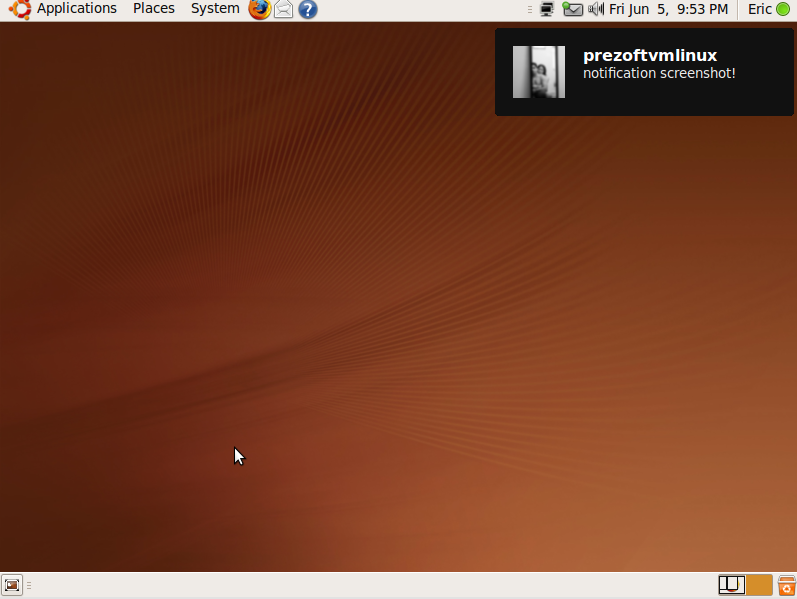Launch Firefox from the top panel
The image size is (797, 599).
[259, 9]
